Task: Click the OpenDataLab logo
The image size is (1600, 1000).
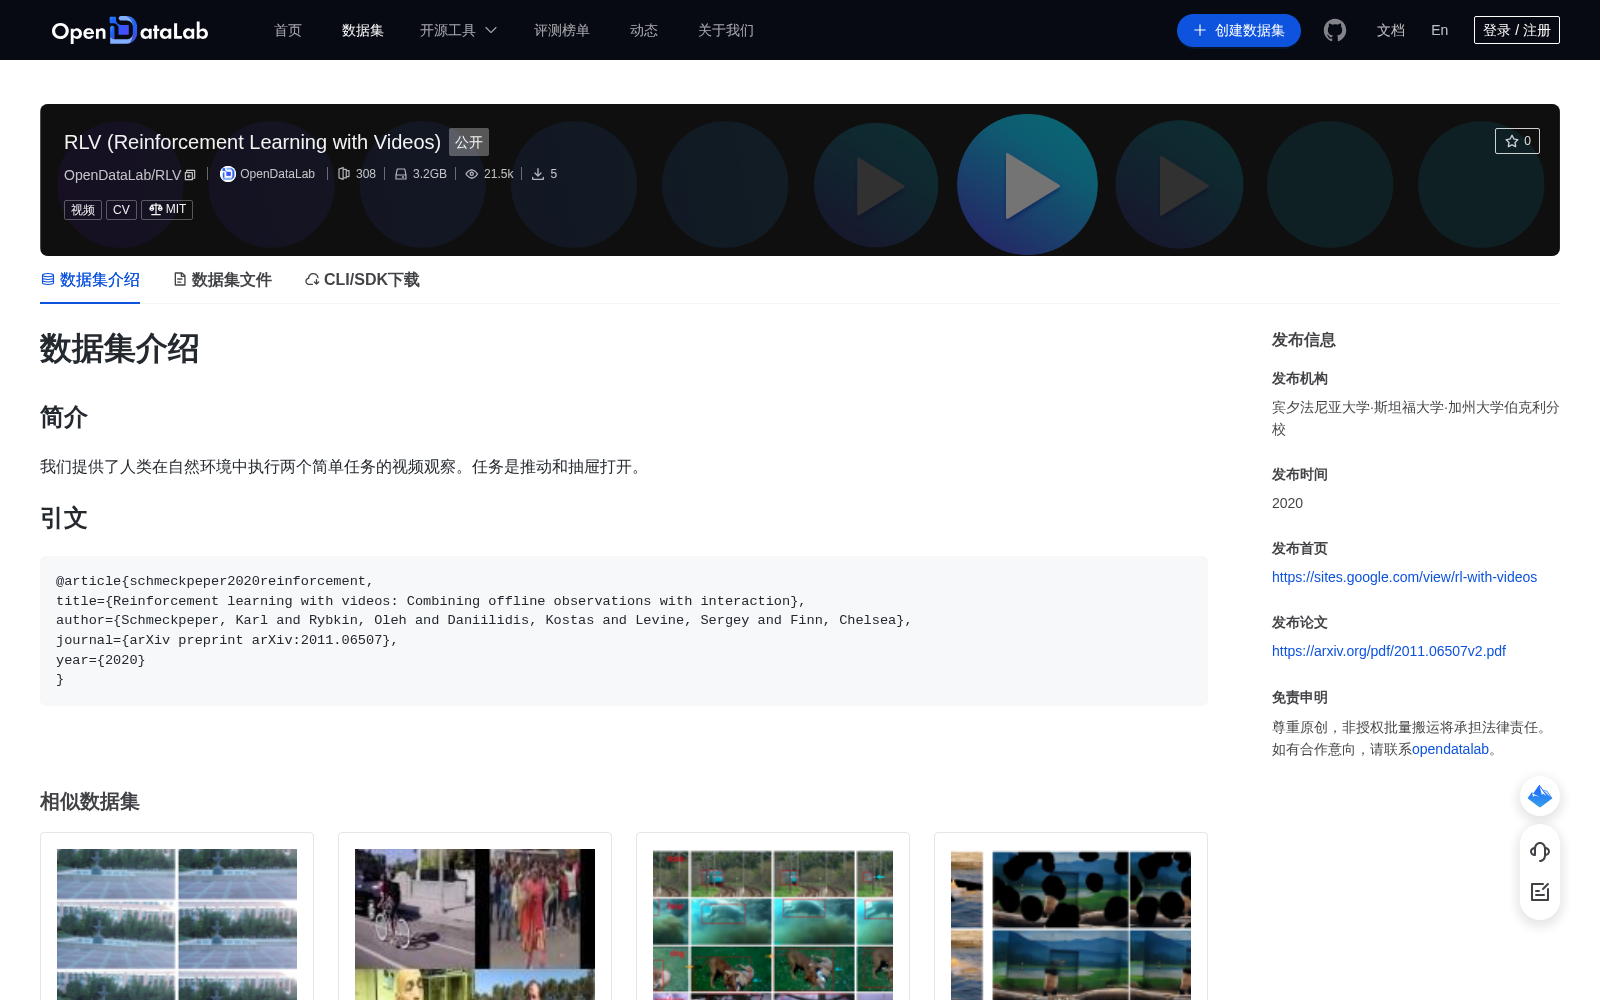Action: (130, 30)
